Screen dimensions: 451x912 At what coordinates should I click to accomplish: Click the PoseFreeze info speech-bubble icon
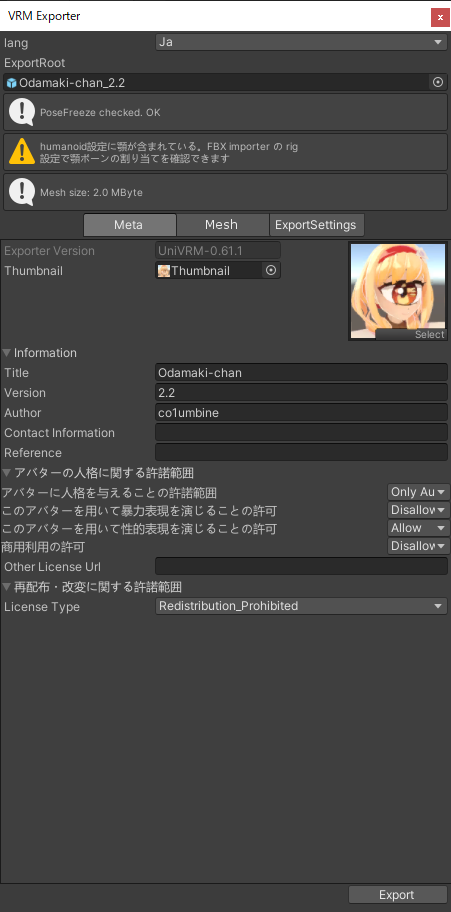[x=22, y=112]
